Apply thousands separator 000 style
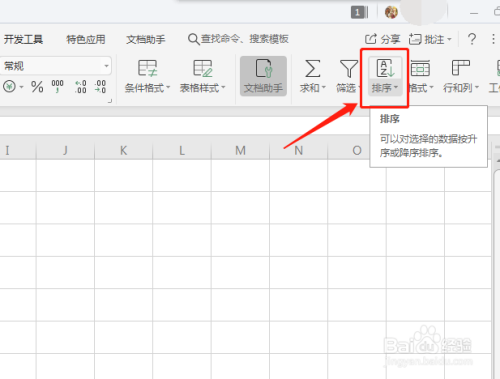500x379 pixels. tap(57, 86)
